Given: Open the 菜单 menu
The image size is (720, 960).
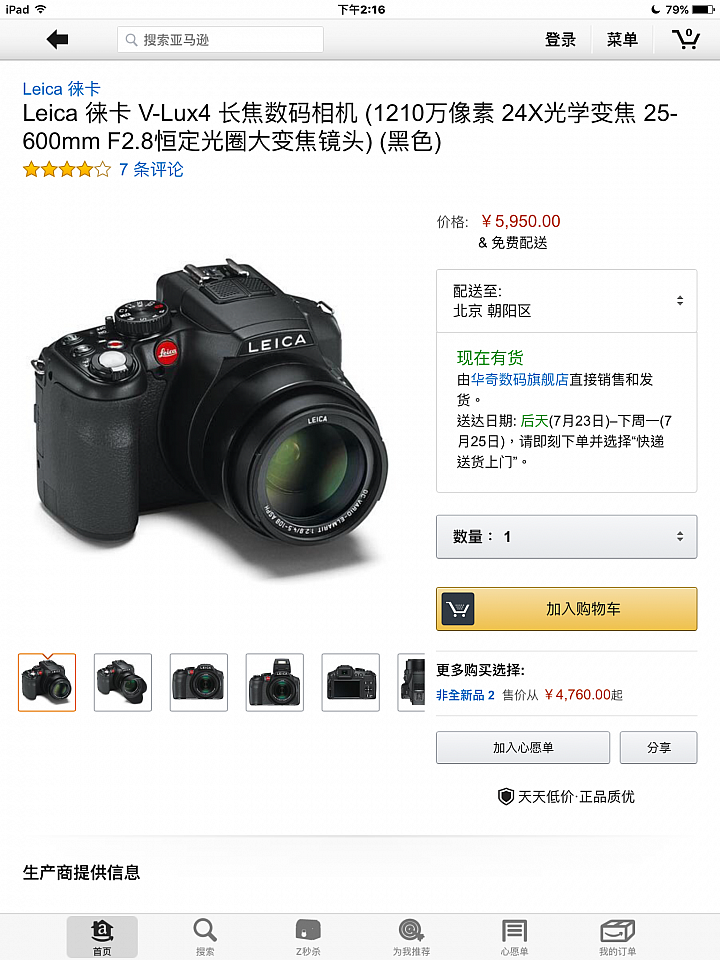Looking at the screenshot, I should pyautogui.click(x=622, y=40).
